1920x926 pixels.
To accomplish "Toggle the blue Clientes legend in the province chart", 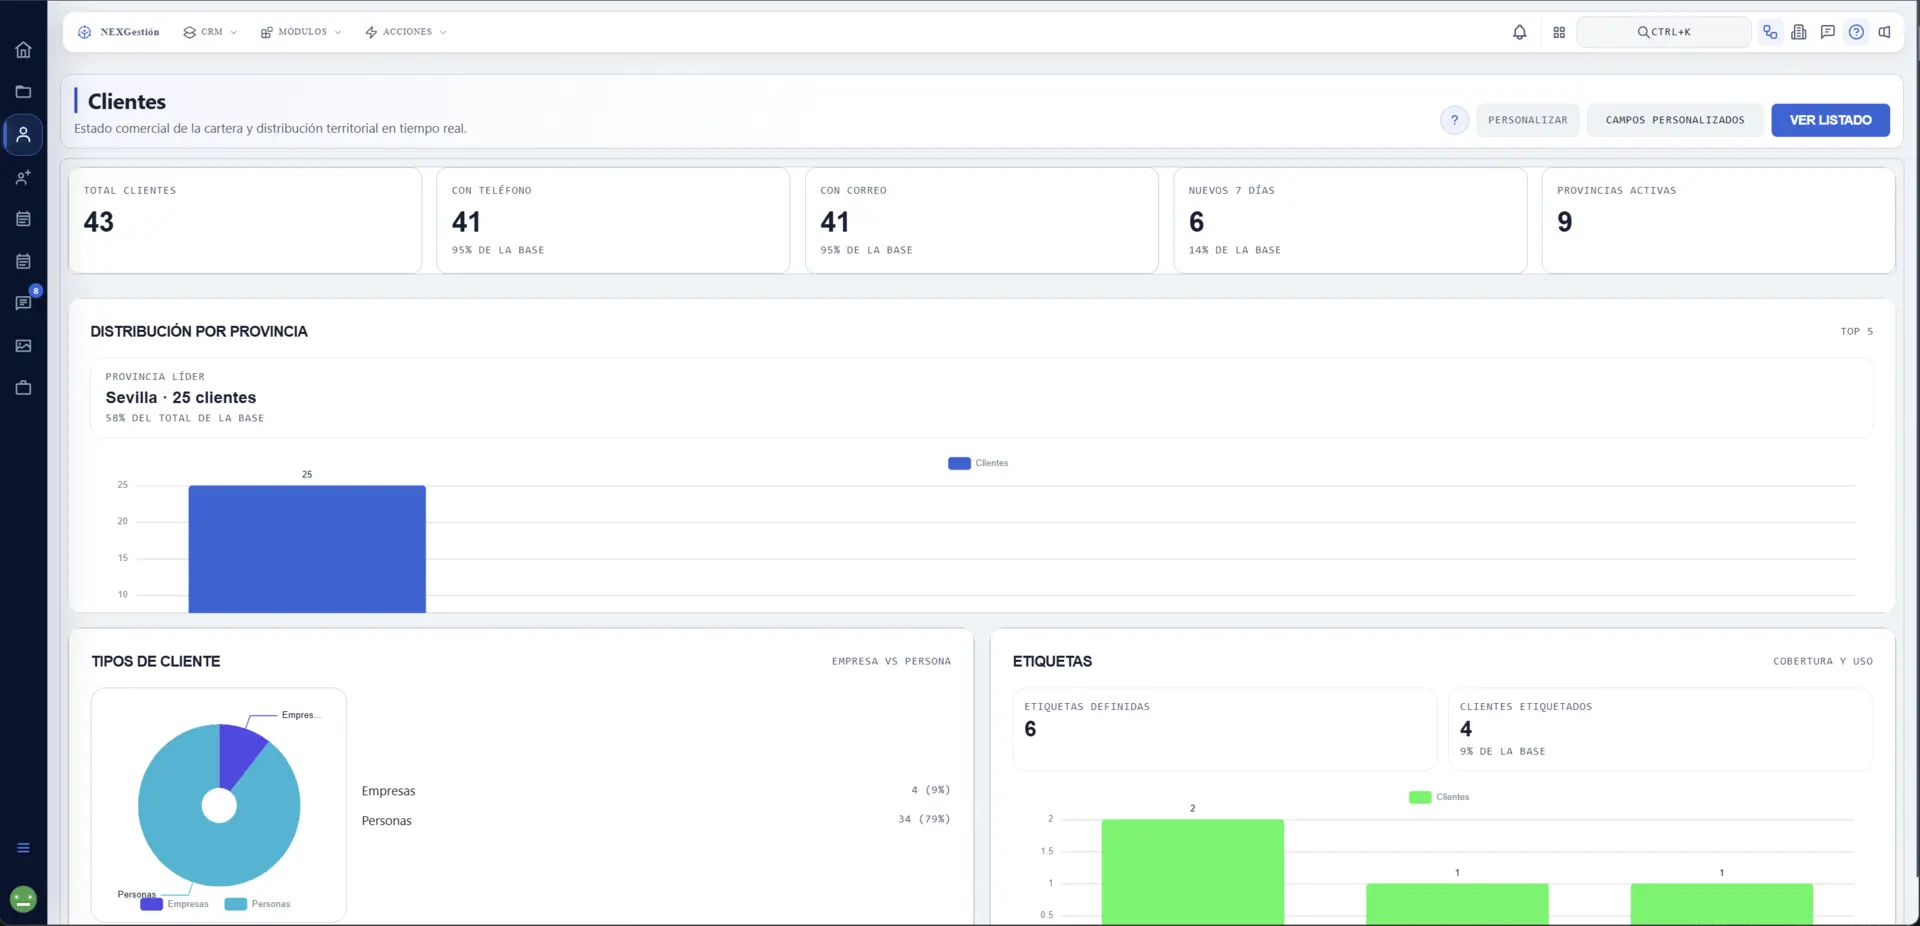I will pyautogui.click(x=978, y=463).
